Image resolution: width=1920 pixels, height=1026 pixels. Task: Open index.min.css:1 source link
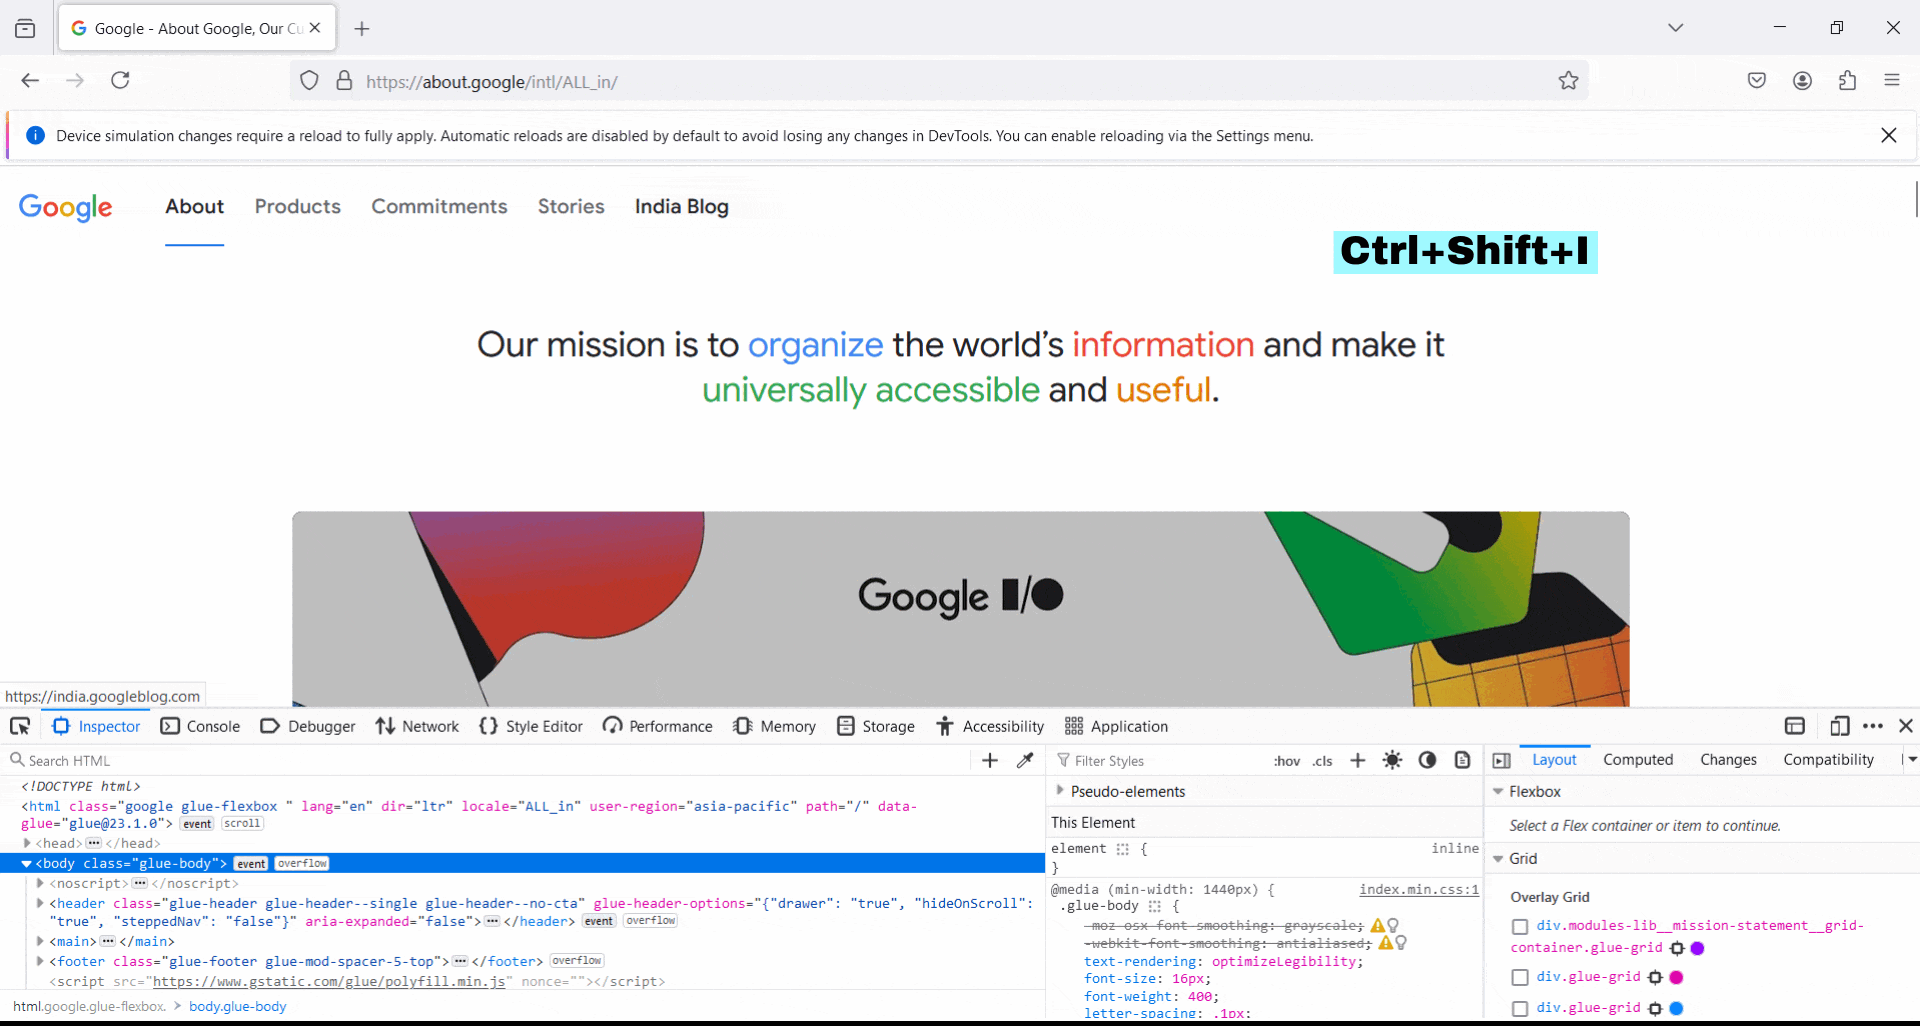[1419, 889]
